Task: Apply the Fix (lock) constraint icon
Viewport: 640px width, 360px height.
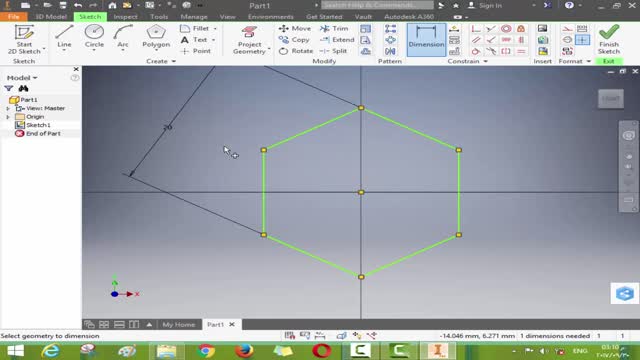Action: point(521,29)
